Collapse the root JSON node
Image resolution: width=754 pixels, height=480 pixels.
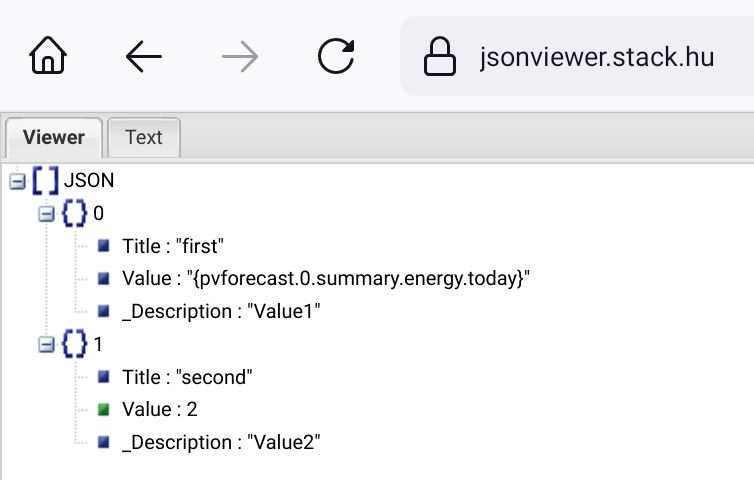pos(16,181)
